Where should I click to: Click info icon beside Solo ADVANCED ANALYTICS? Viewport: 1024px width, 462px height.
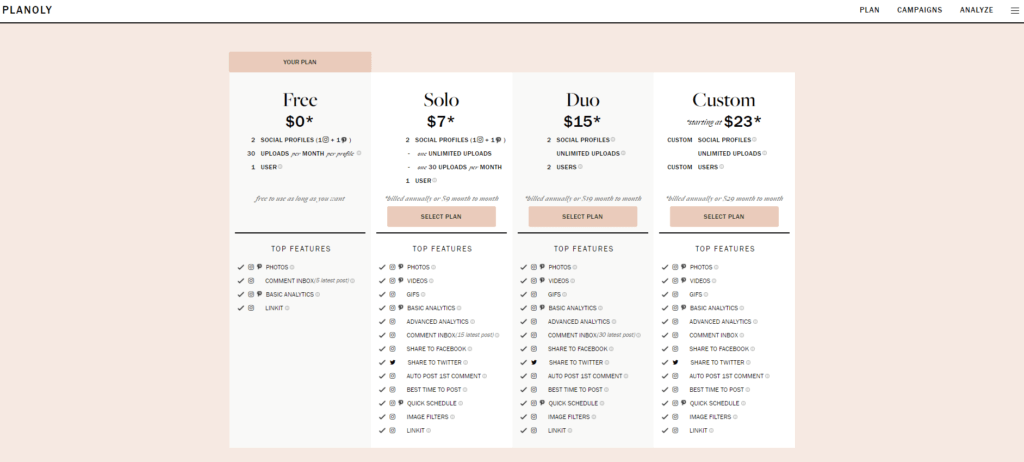click(473, 322)
